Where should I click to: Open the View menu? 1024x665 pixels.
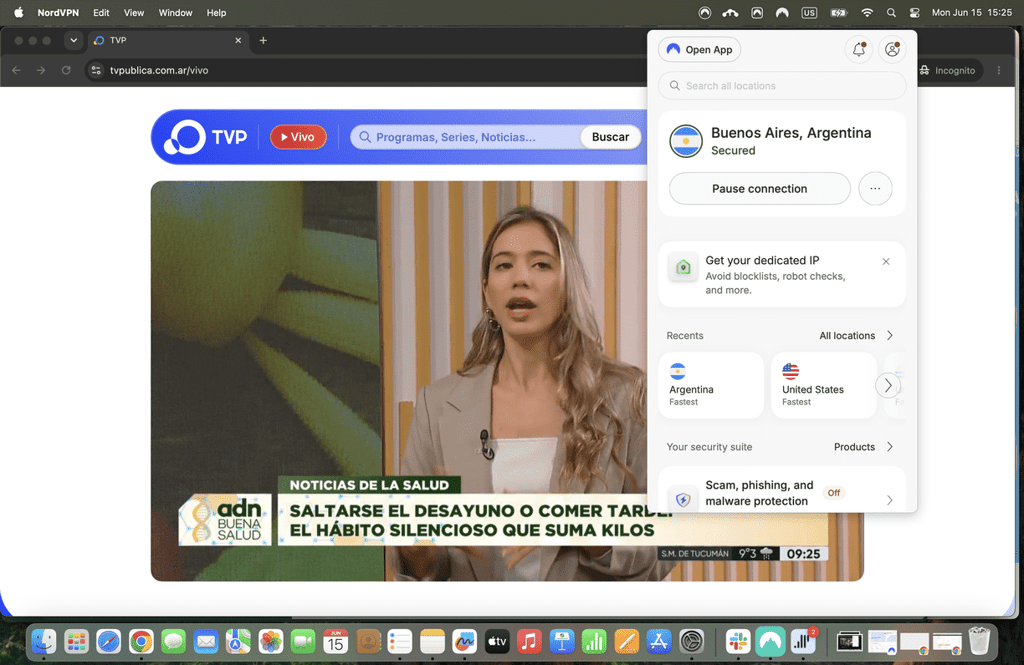click(134, 12)
